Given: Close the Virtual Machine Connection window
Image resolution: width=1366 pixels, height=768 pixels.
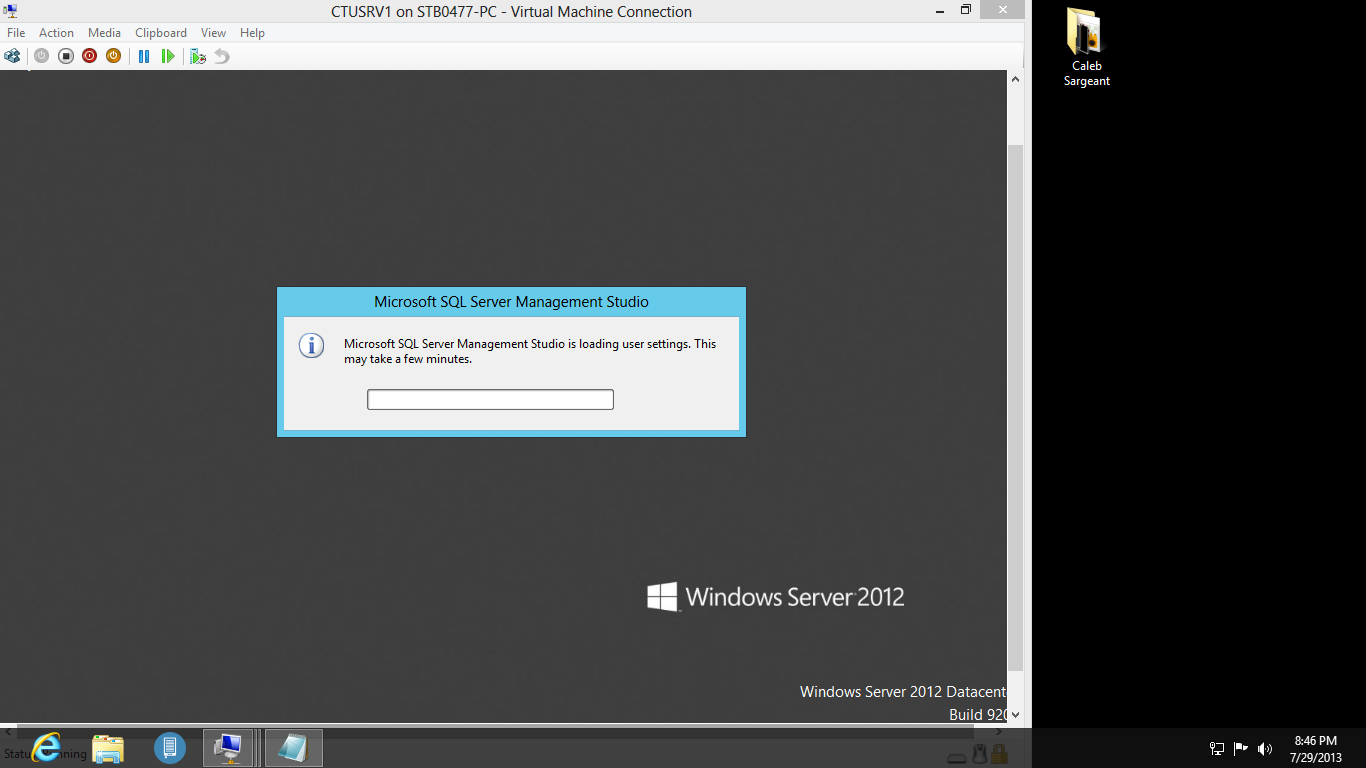Looking at the screenshot, I should click(1002, 10).
